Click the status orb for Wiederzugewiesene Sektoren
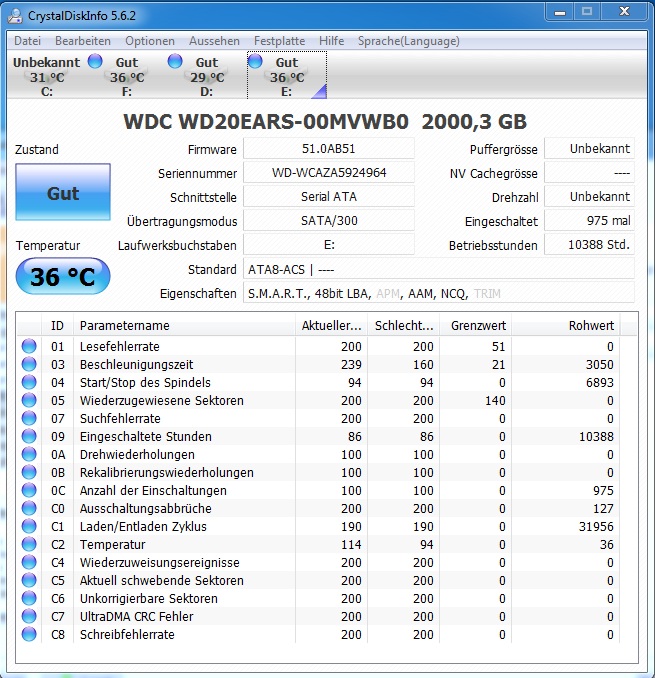 (29, 400)
